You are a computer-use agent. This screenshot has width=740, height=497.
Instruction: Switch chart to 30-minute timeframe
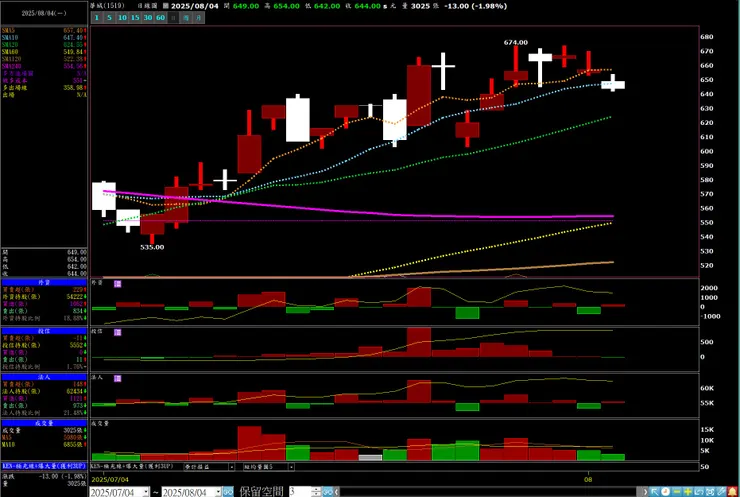click(x=148, y=18)
